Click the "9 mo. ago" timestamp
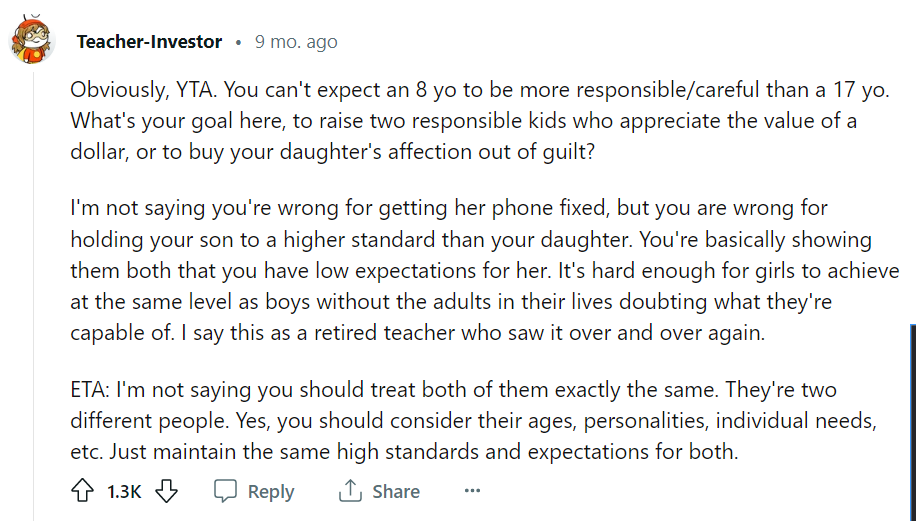 (296, 41)
